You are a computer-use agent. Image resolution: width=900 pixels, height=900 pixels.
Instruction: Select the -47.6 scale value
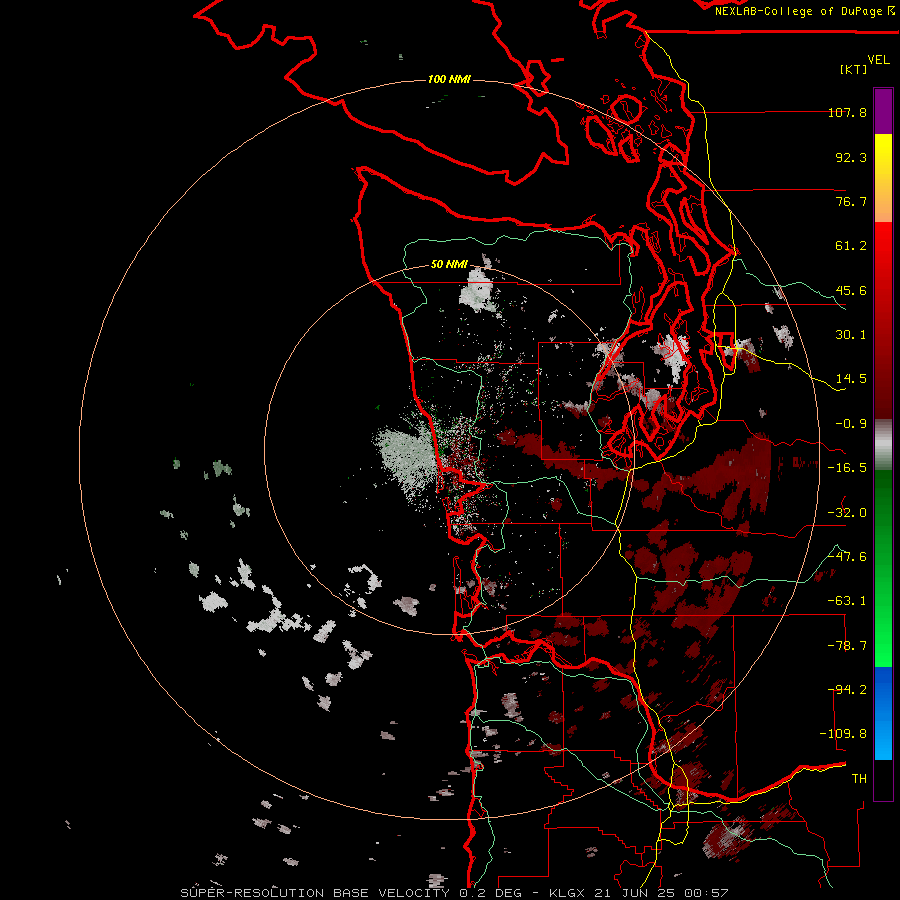(847, 557)
